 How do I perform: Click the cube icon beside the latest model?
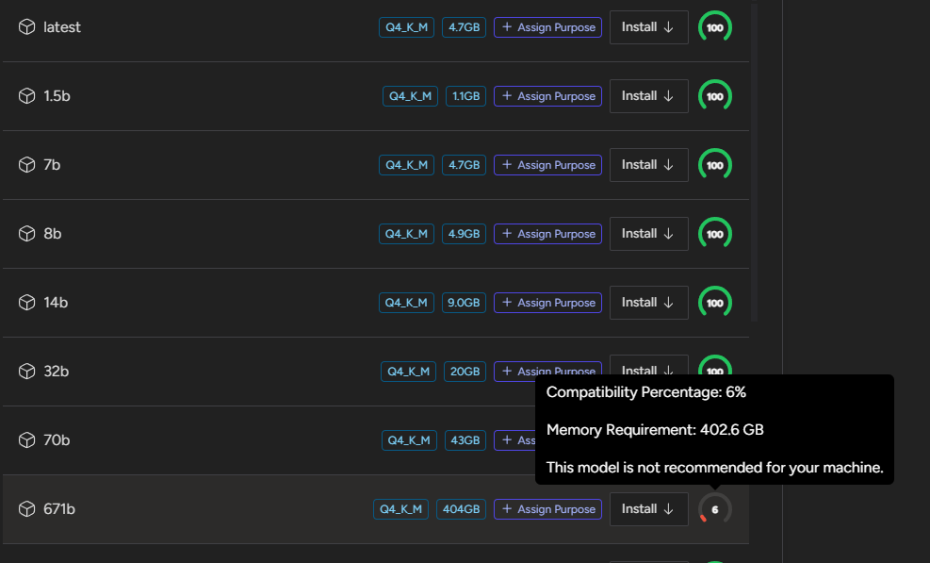pyautogui.click(x=27, y=27)
